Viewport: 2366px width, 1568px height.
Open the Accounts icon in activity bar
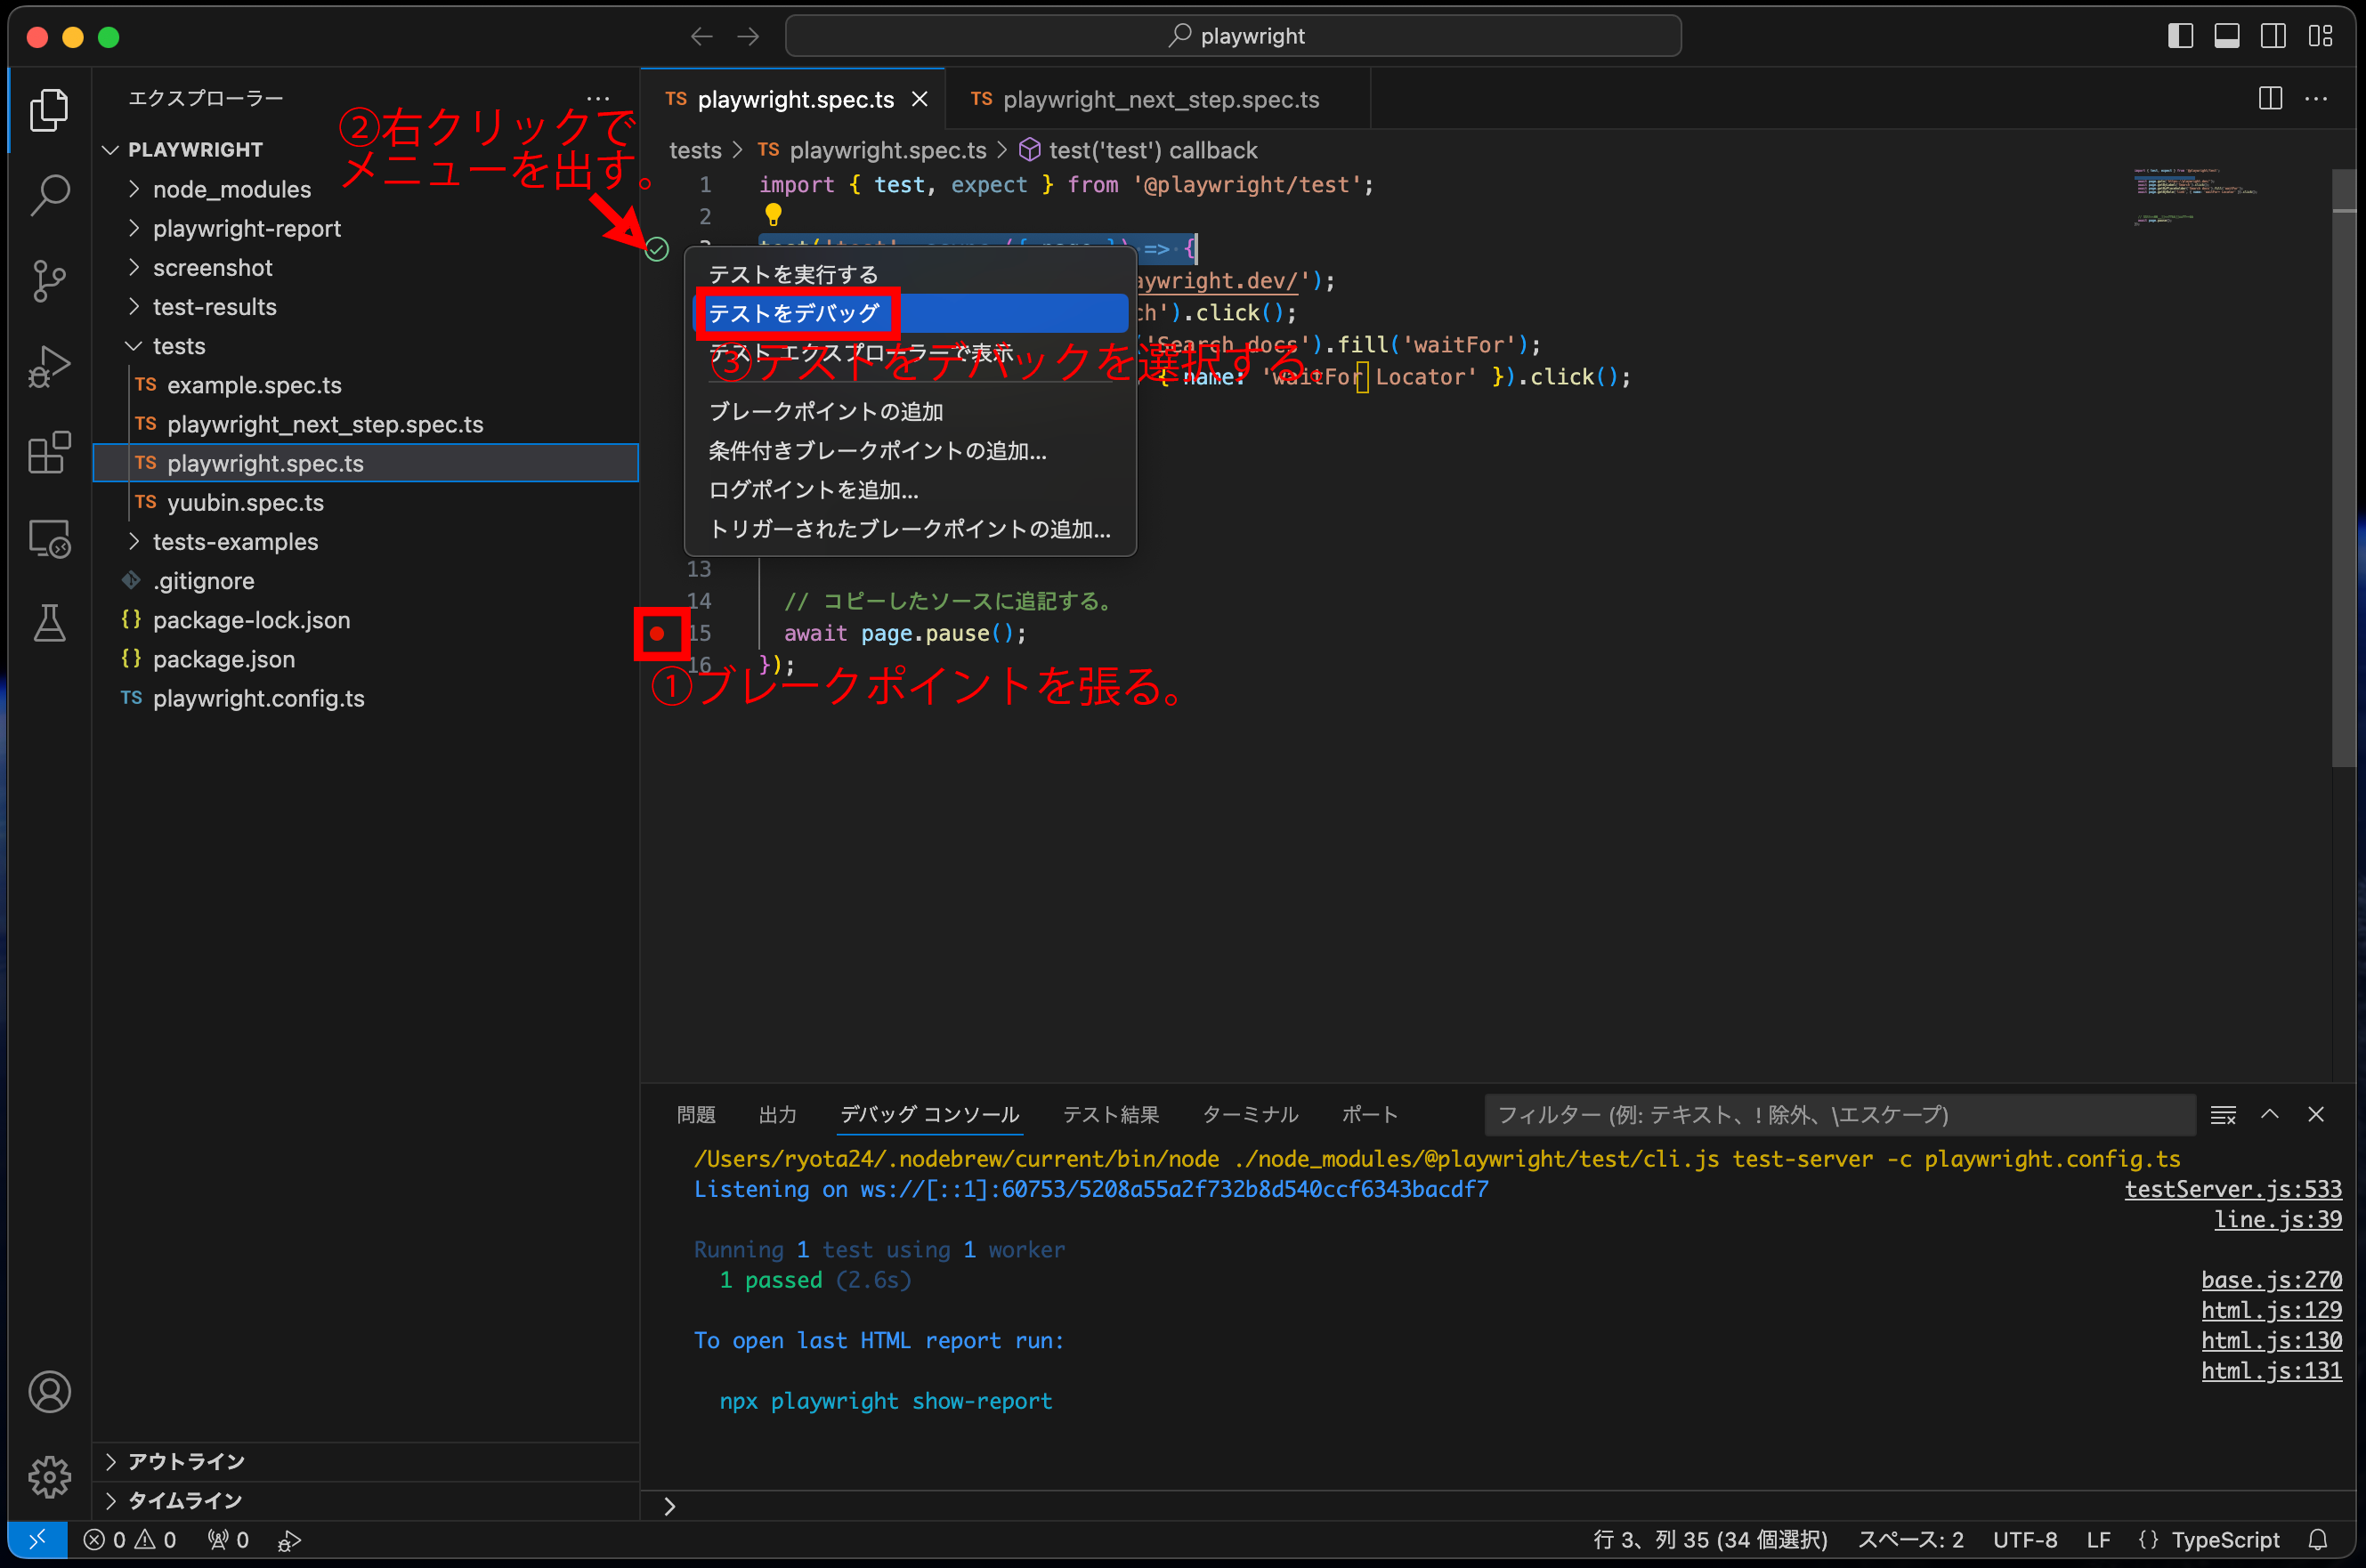[x=49, y=1391]
